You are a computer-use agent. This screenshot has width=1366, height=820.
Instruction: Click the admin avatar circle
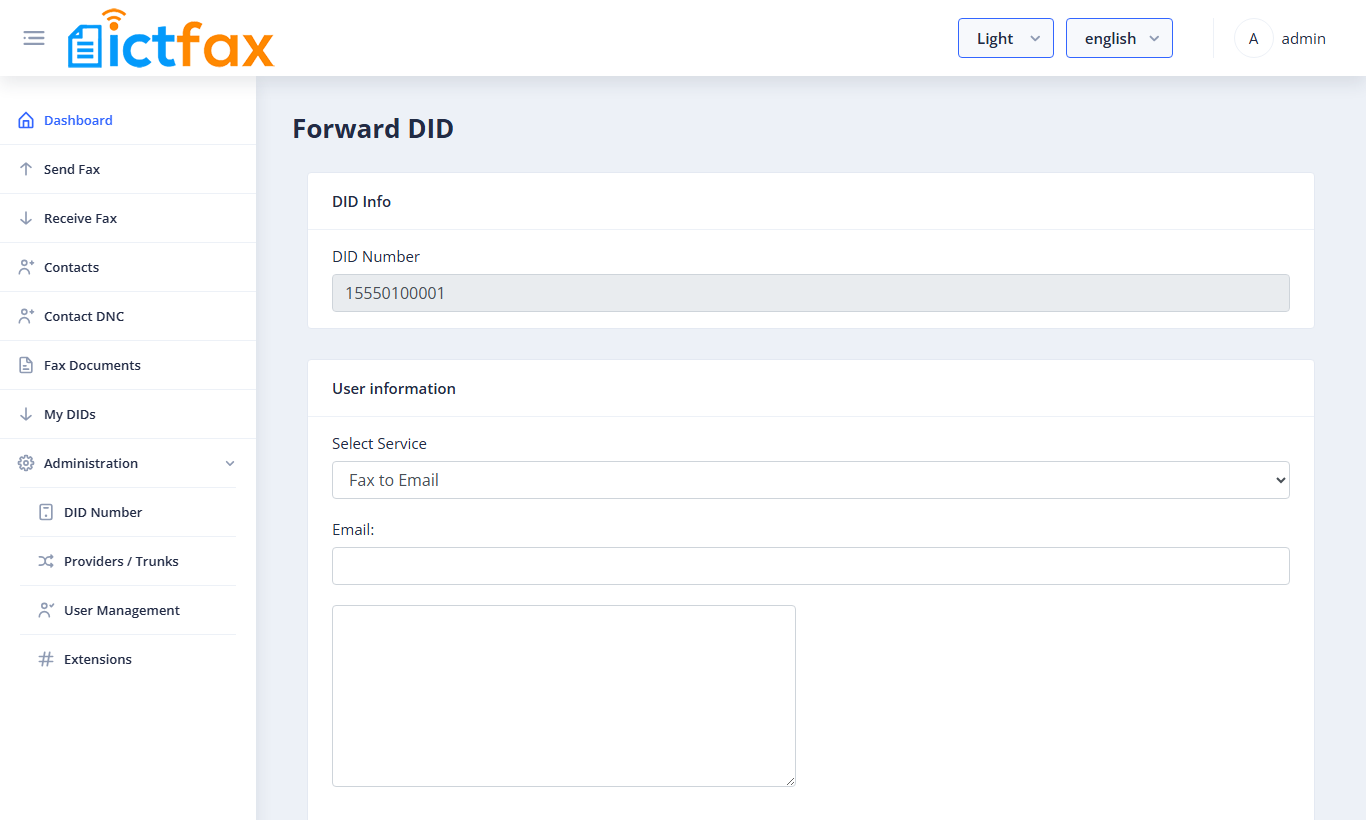click(x=1254, y=38)
